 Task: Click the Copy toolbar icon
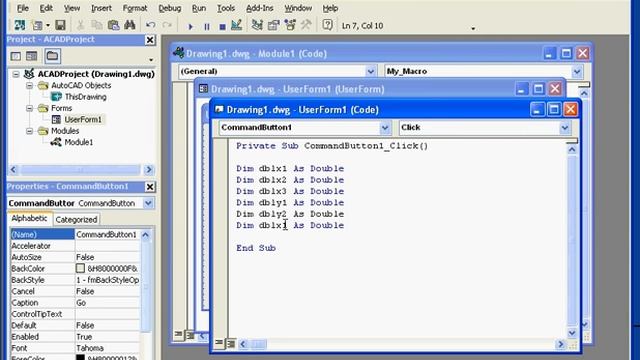click(x=97, y=25)
